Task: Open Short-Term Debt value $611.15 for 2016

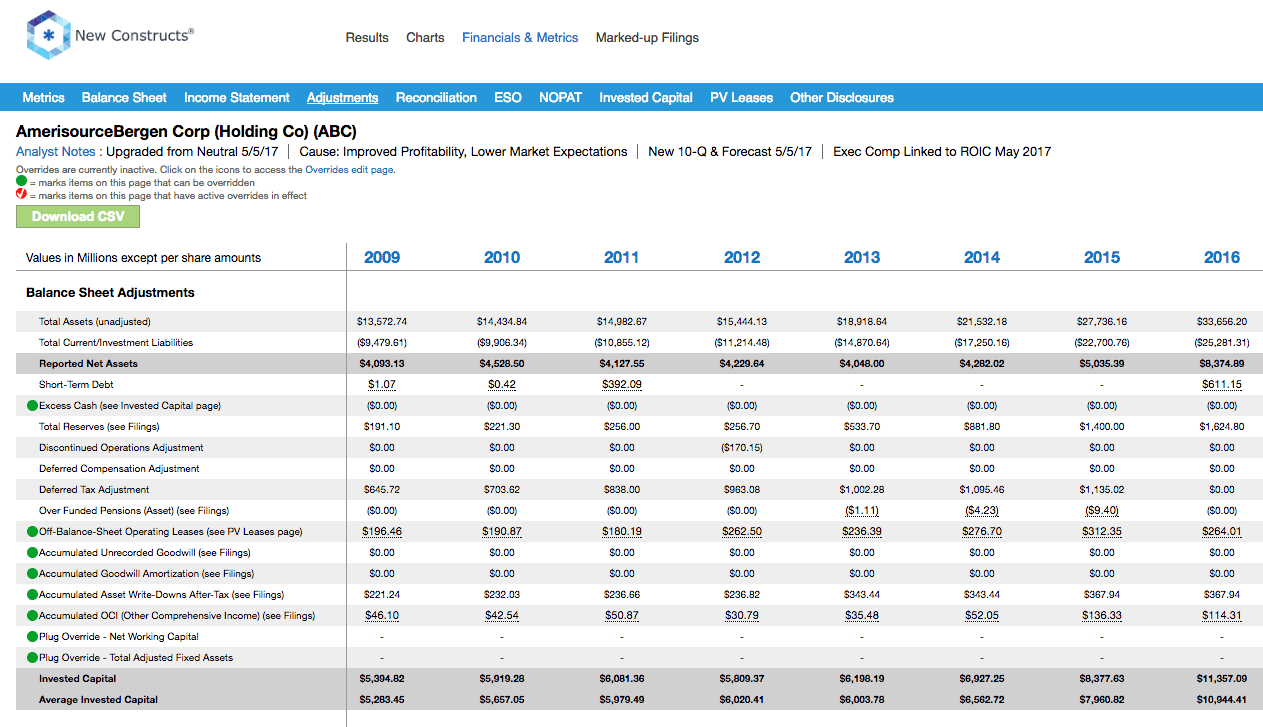Action: (x=1222, y=385)
